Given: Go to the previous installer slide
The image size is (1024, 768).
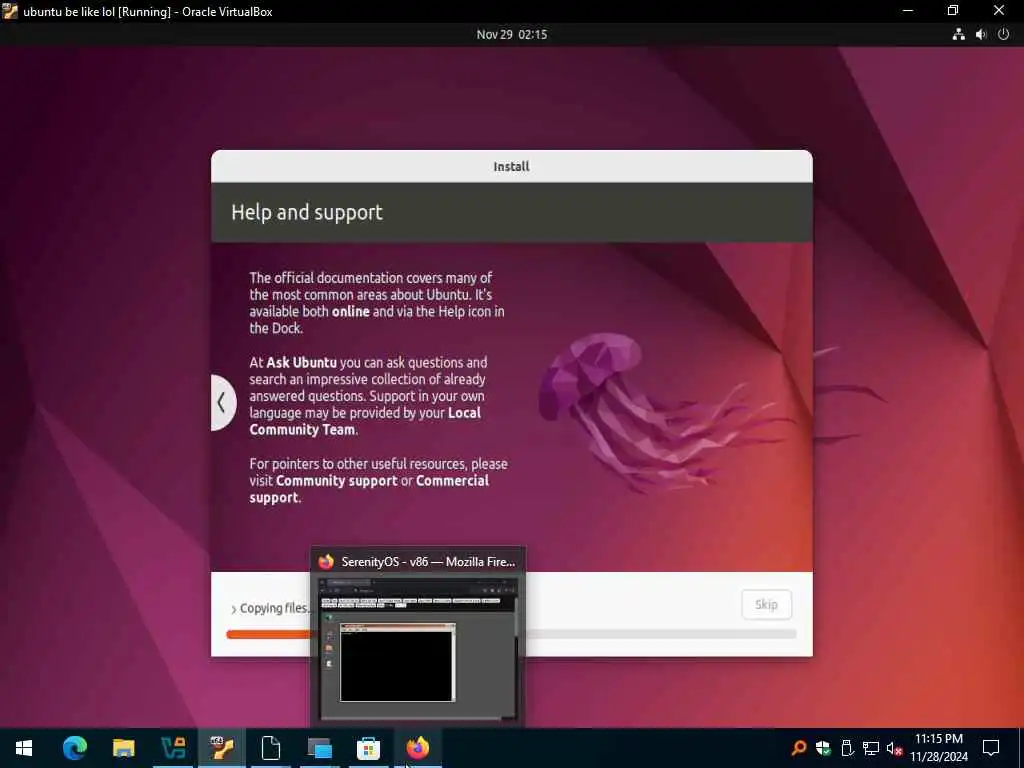Looking at the screenshot, I should pos(222,402).
